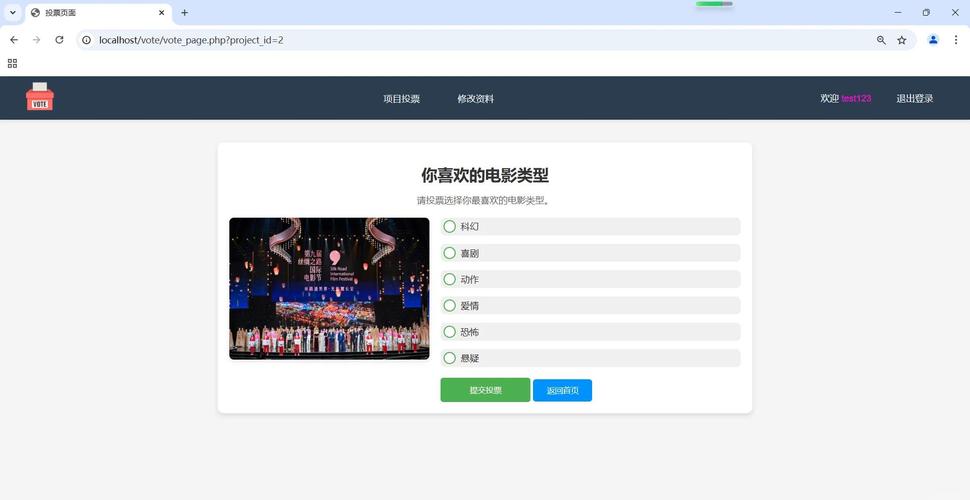The width and height of the screenshot is (970, 500).
Task: Open Chrome three-dot menu
Action: tap(956, 40)
